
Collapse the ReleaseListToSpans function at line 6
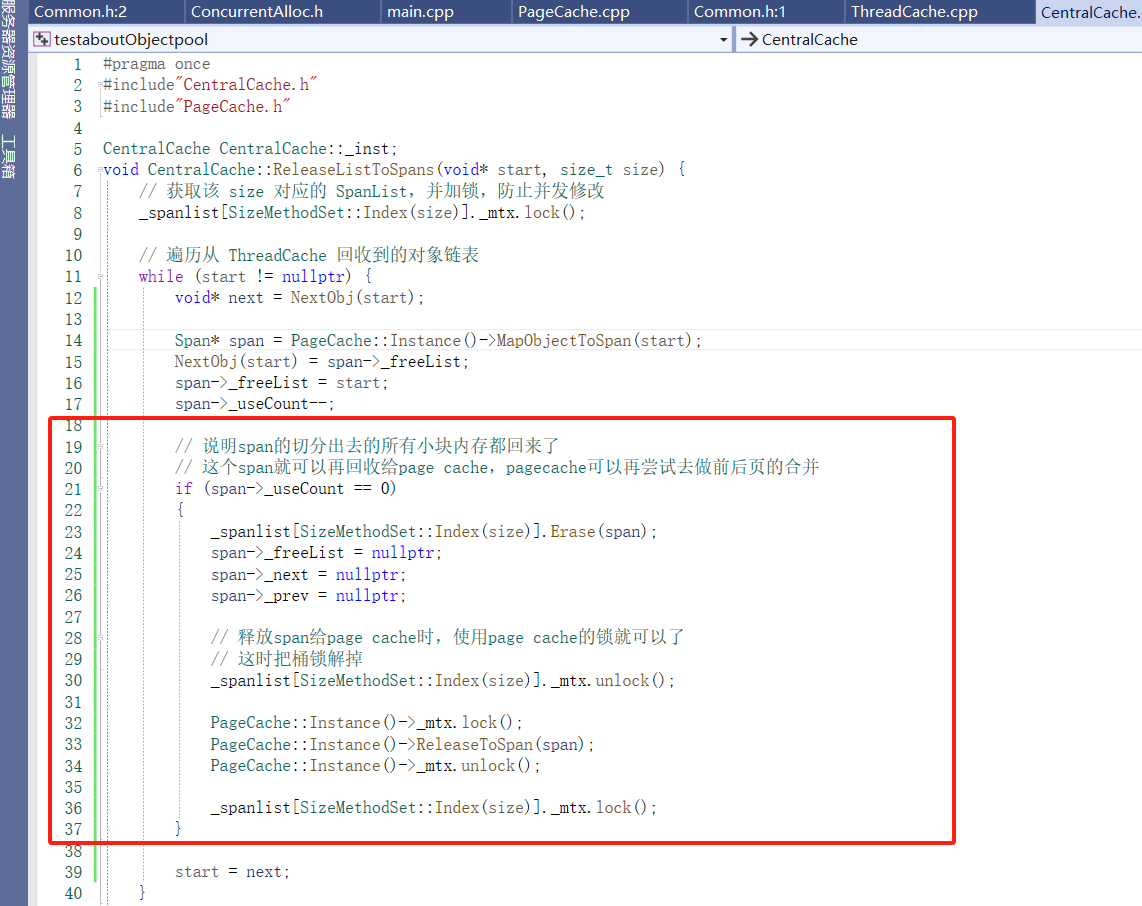[x=101, y=170]
